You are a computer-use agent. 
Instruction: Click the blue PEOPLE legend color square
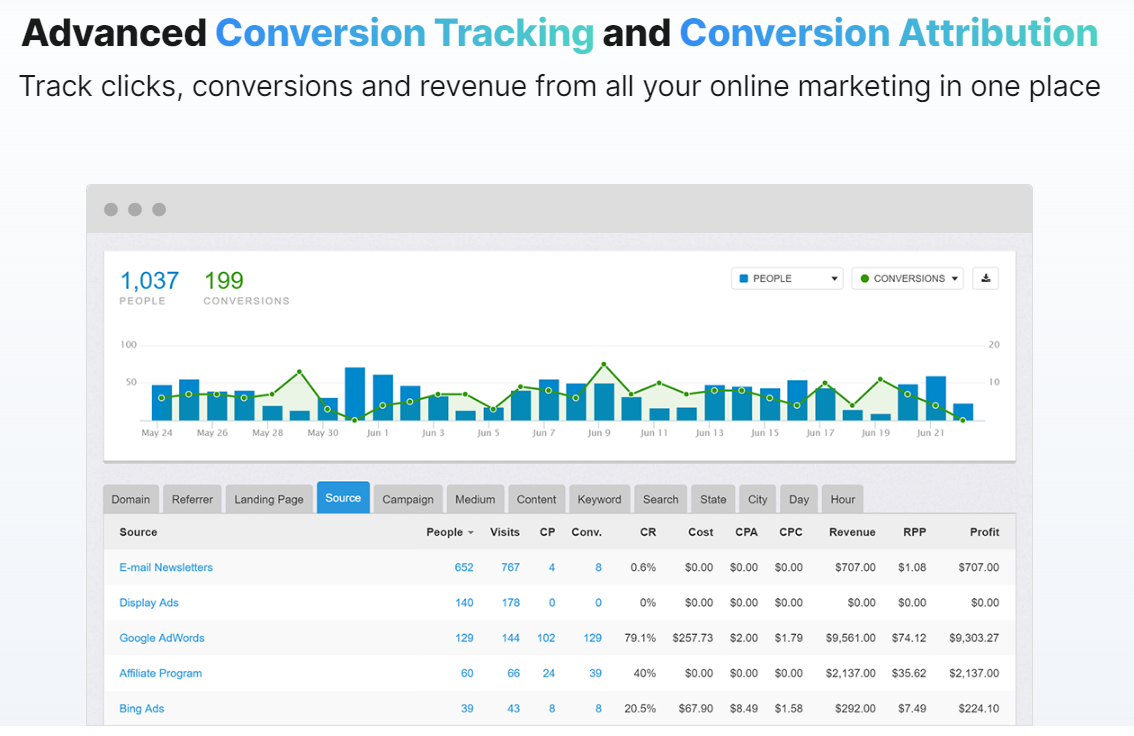[743, 278]
